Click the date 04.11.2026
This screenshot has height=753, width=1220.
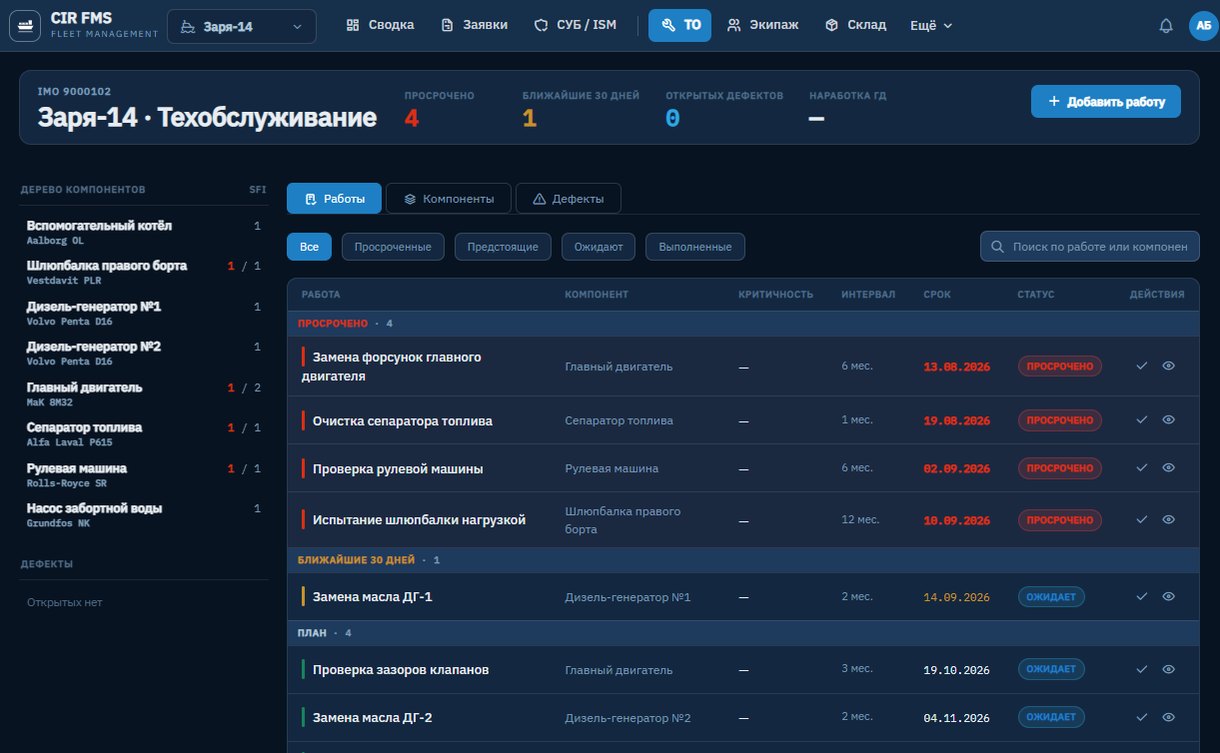tap(956, 718)
